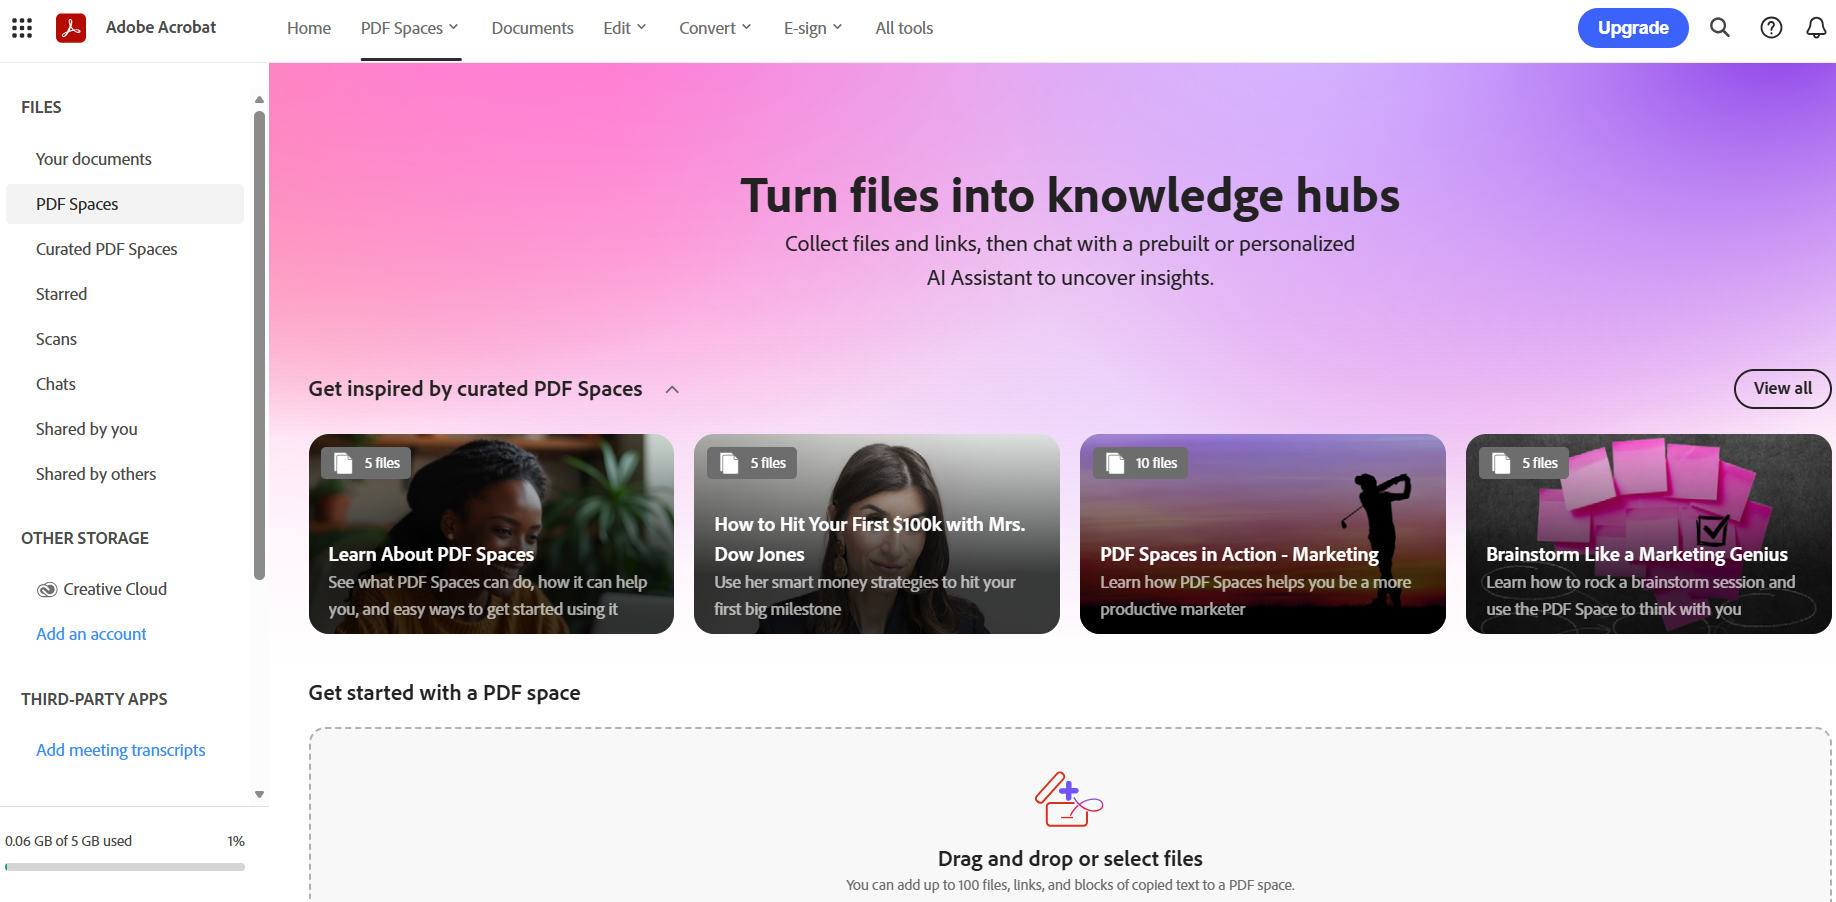Click Get started with a PDF space heading
1836x902 pixels.
point(444,693)
